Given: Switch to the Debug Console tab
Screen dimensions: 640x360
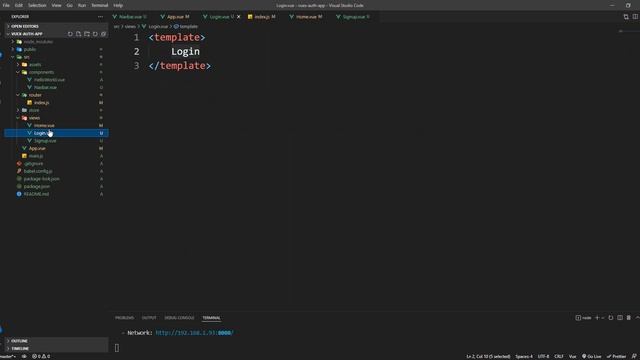Looking at the screenshot, I should point(179,318).
